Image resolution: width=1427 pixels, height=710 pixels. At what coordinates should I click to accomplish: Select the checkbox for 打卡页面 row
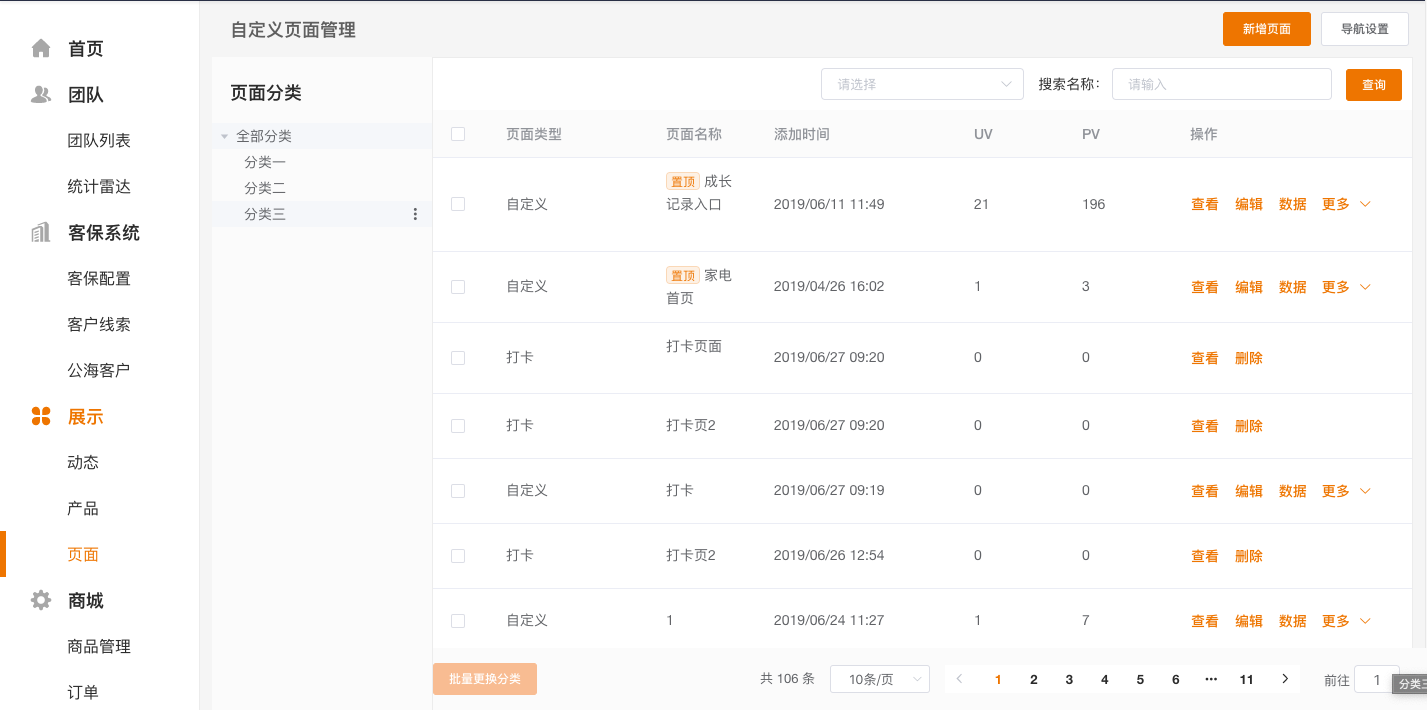pyautogui.click(x=458, y=358)
